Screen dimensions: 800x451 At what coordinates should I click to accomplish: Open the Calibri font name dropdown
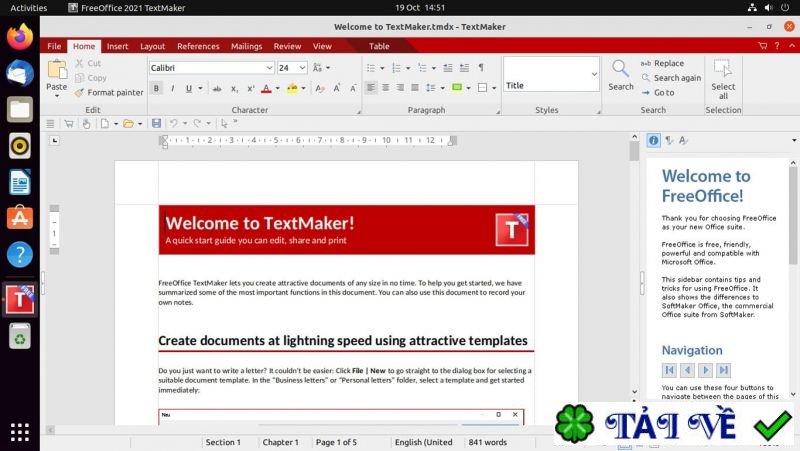(269, 68)
